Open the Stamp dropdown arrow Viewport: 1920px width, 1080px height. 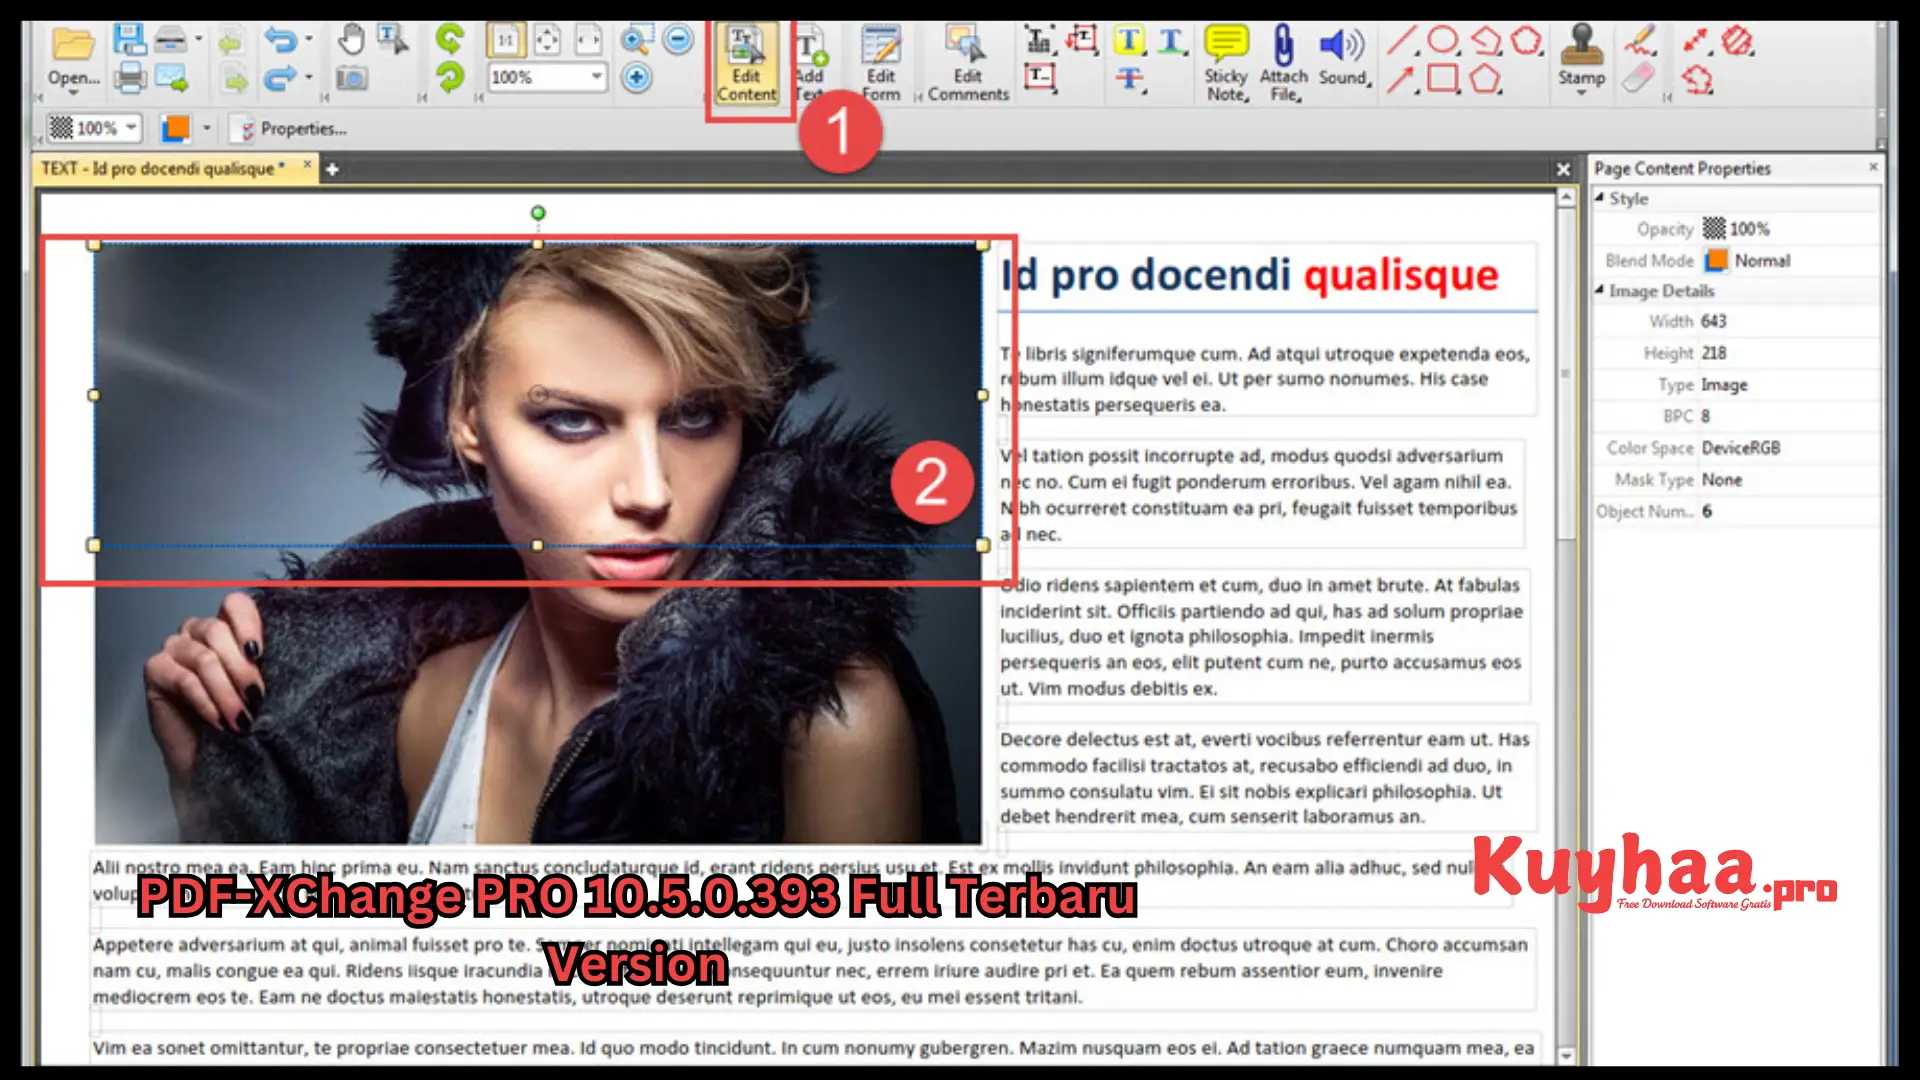tap(1581, 93)
